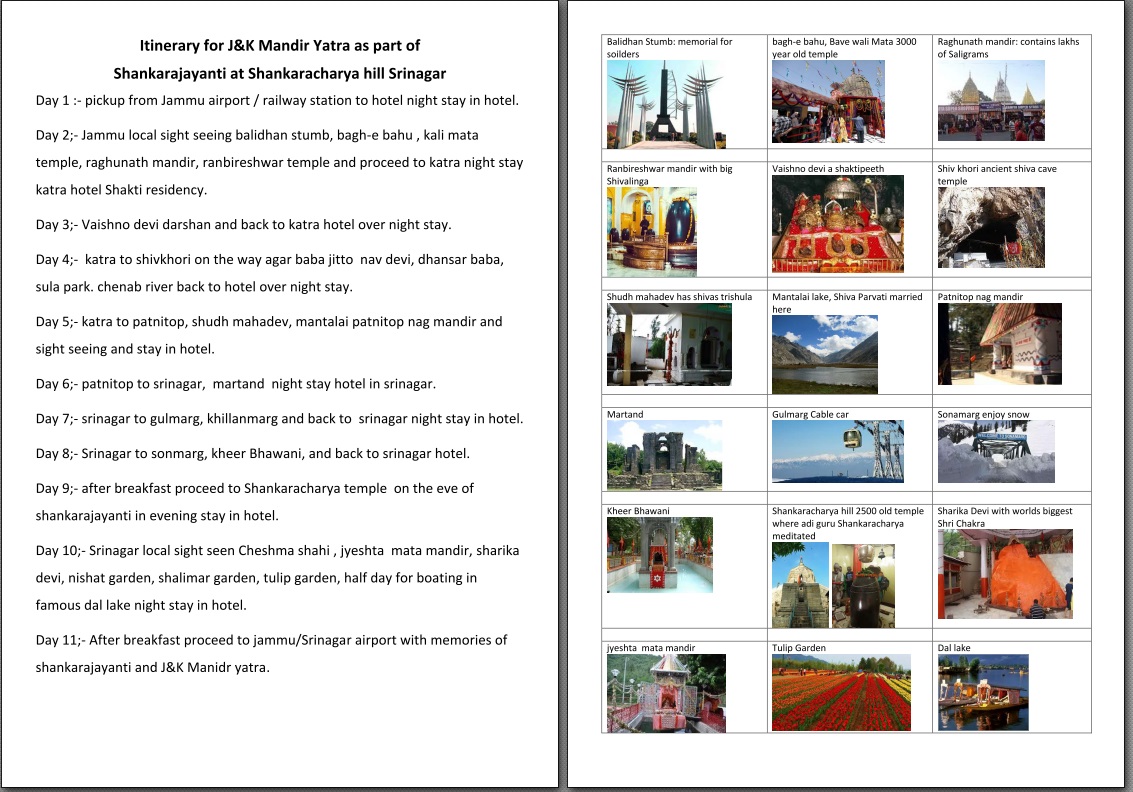This screenshot has width=1133, height=792.
Task: Select the Tulip Garden picture
Action: point(841,692)
